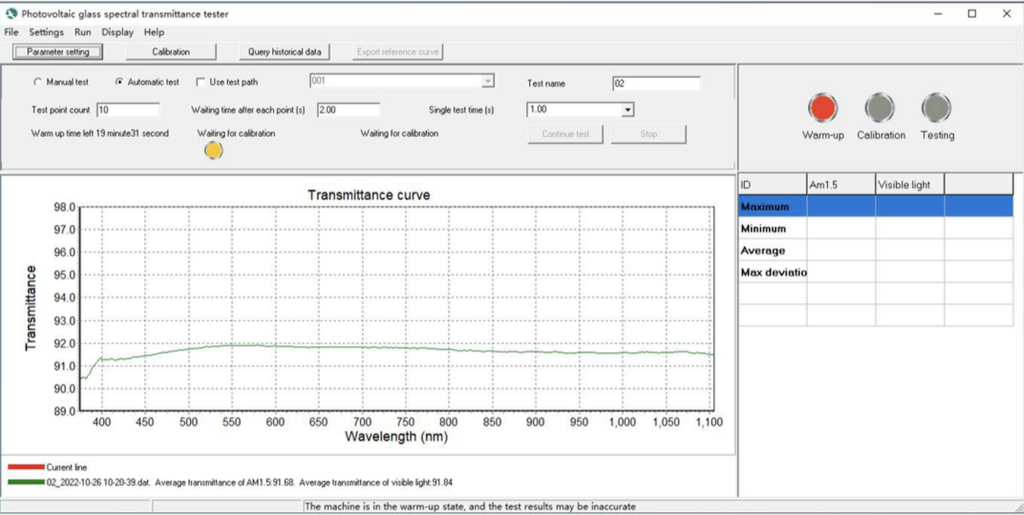Open the Display menu
Screen dimensions: 1024x515
(117, 32)
